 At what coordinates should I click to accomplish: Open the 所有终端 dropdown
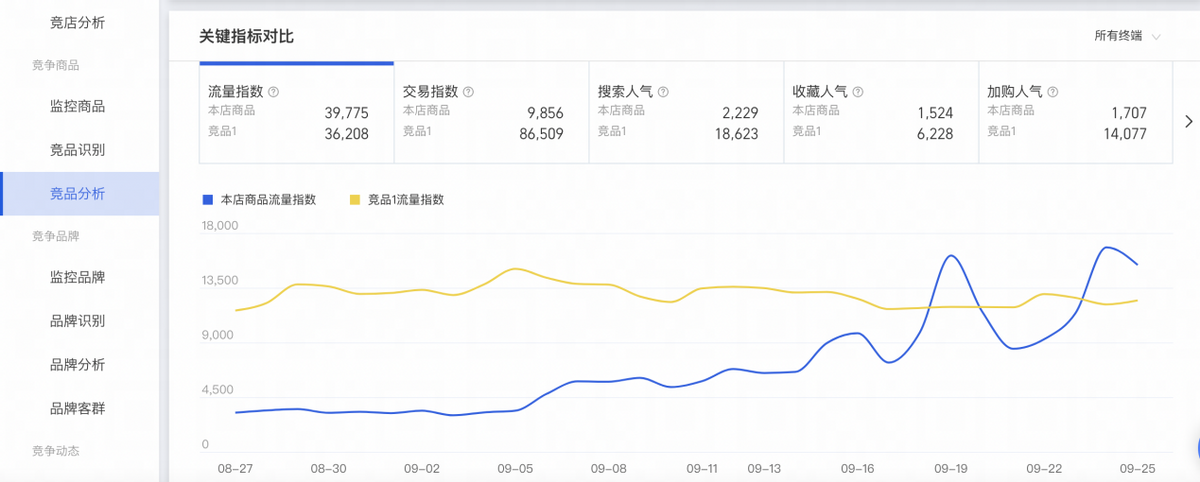[x=1127, y=36]
